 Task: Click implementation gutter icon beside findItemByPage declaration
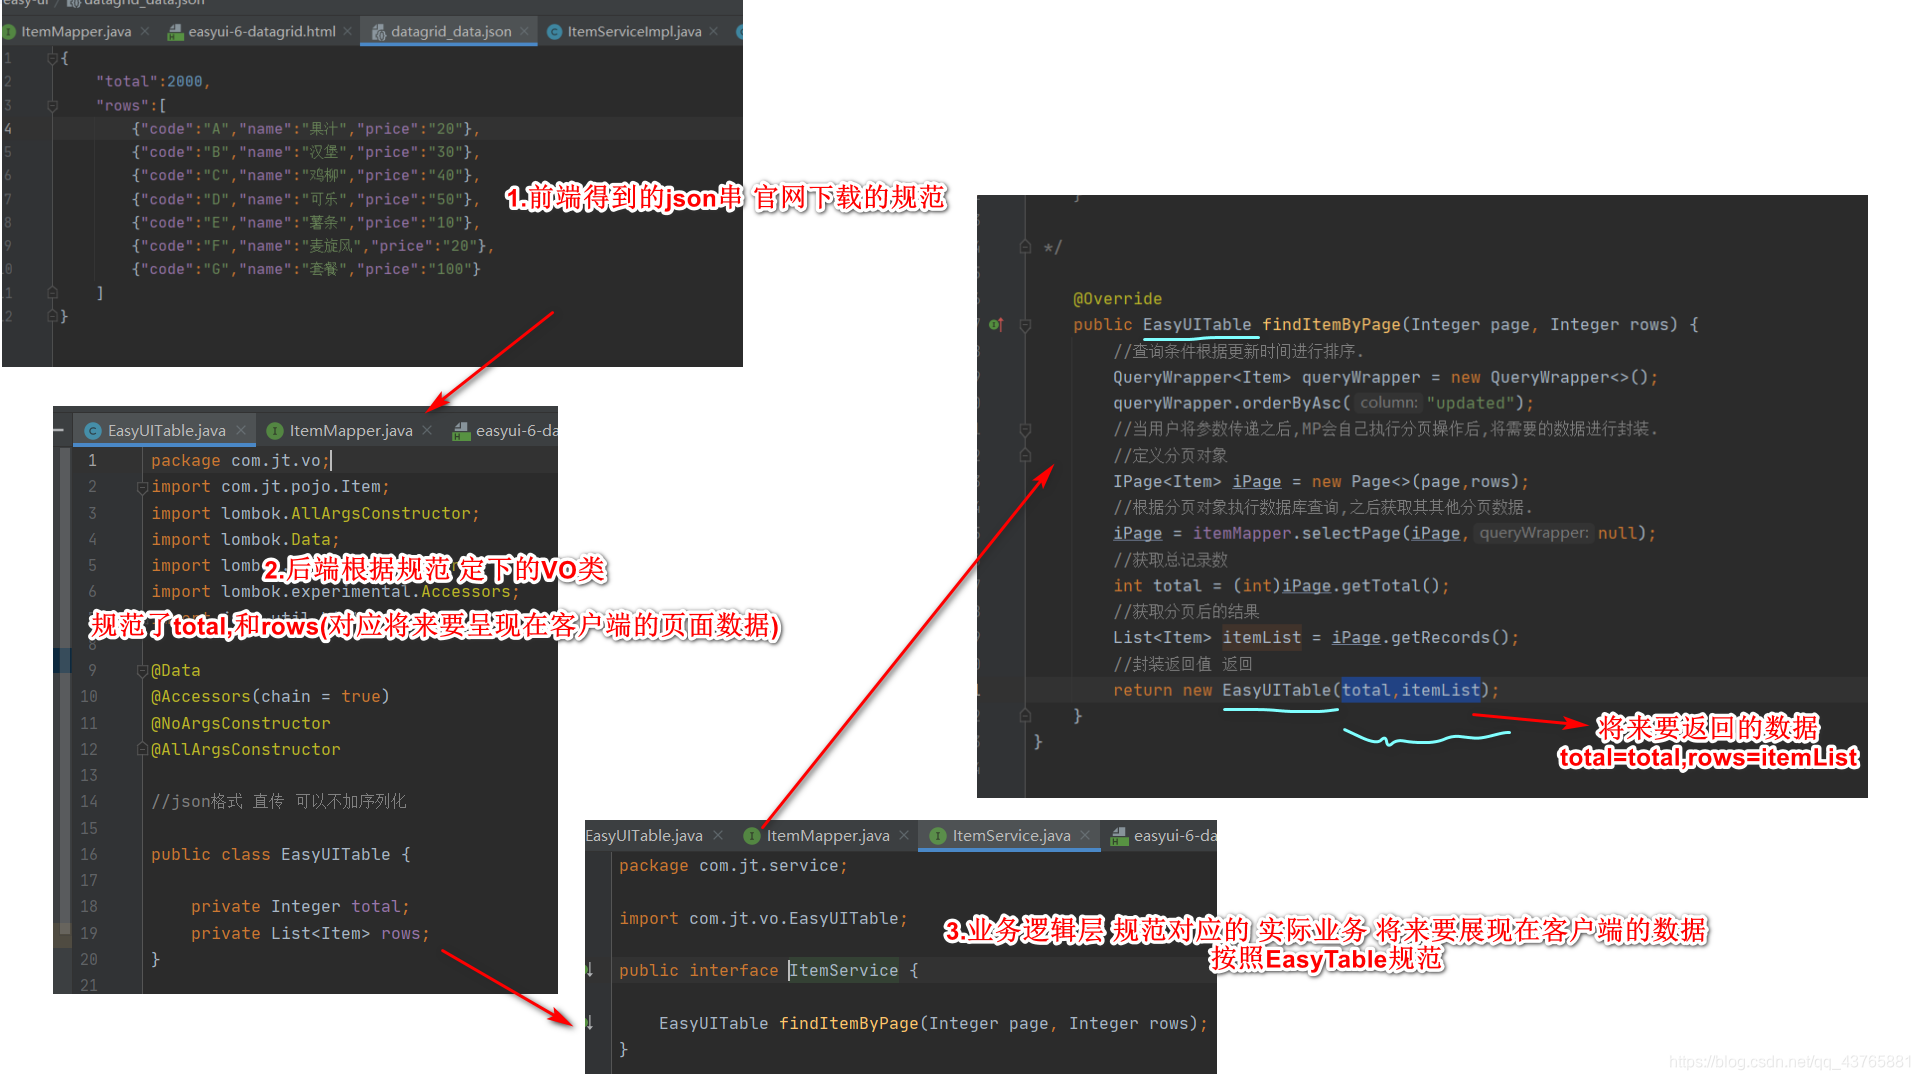click(x=590, y=1022)
